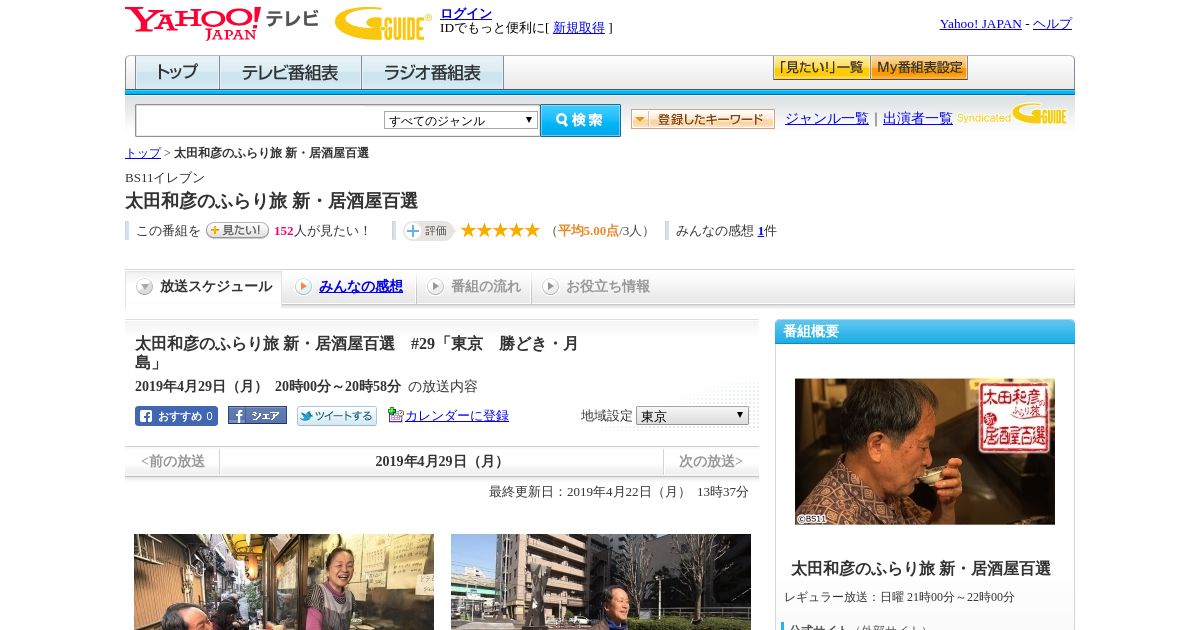The width and height of the screenshot is (1200, 630).
Task: Click the 「見たい!」一覧 button
Action: 821,68
